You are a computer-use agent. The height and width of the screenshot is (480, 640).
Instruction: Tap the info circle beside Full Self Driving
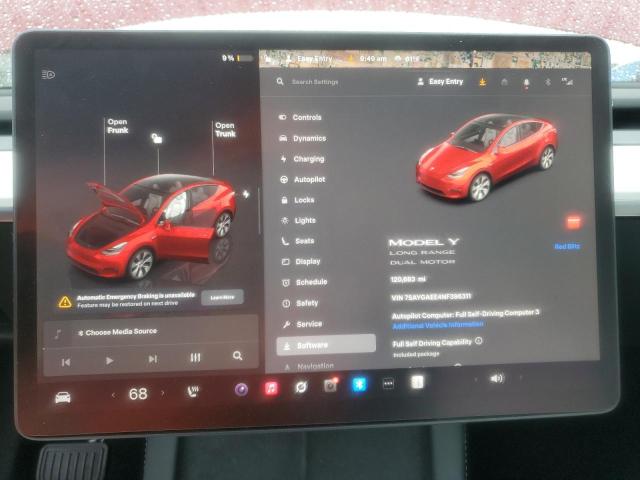[479, 340]
